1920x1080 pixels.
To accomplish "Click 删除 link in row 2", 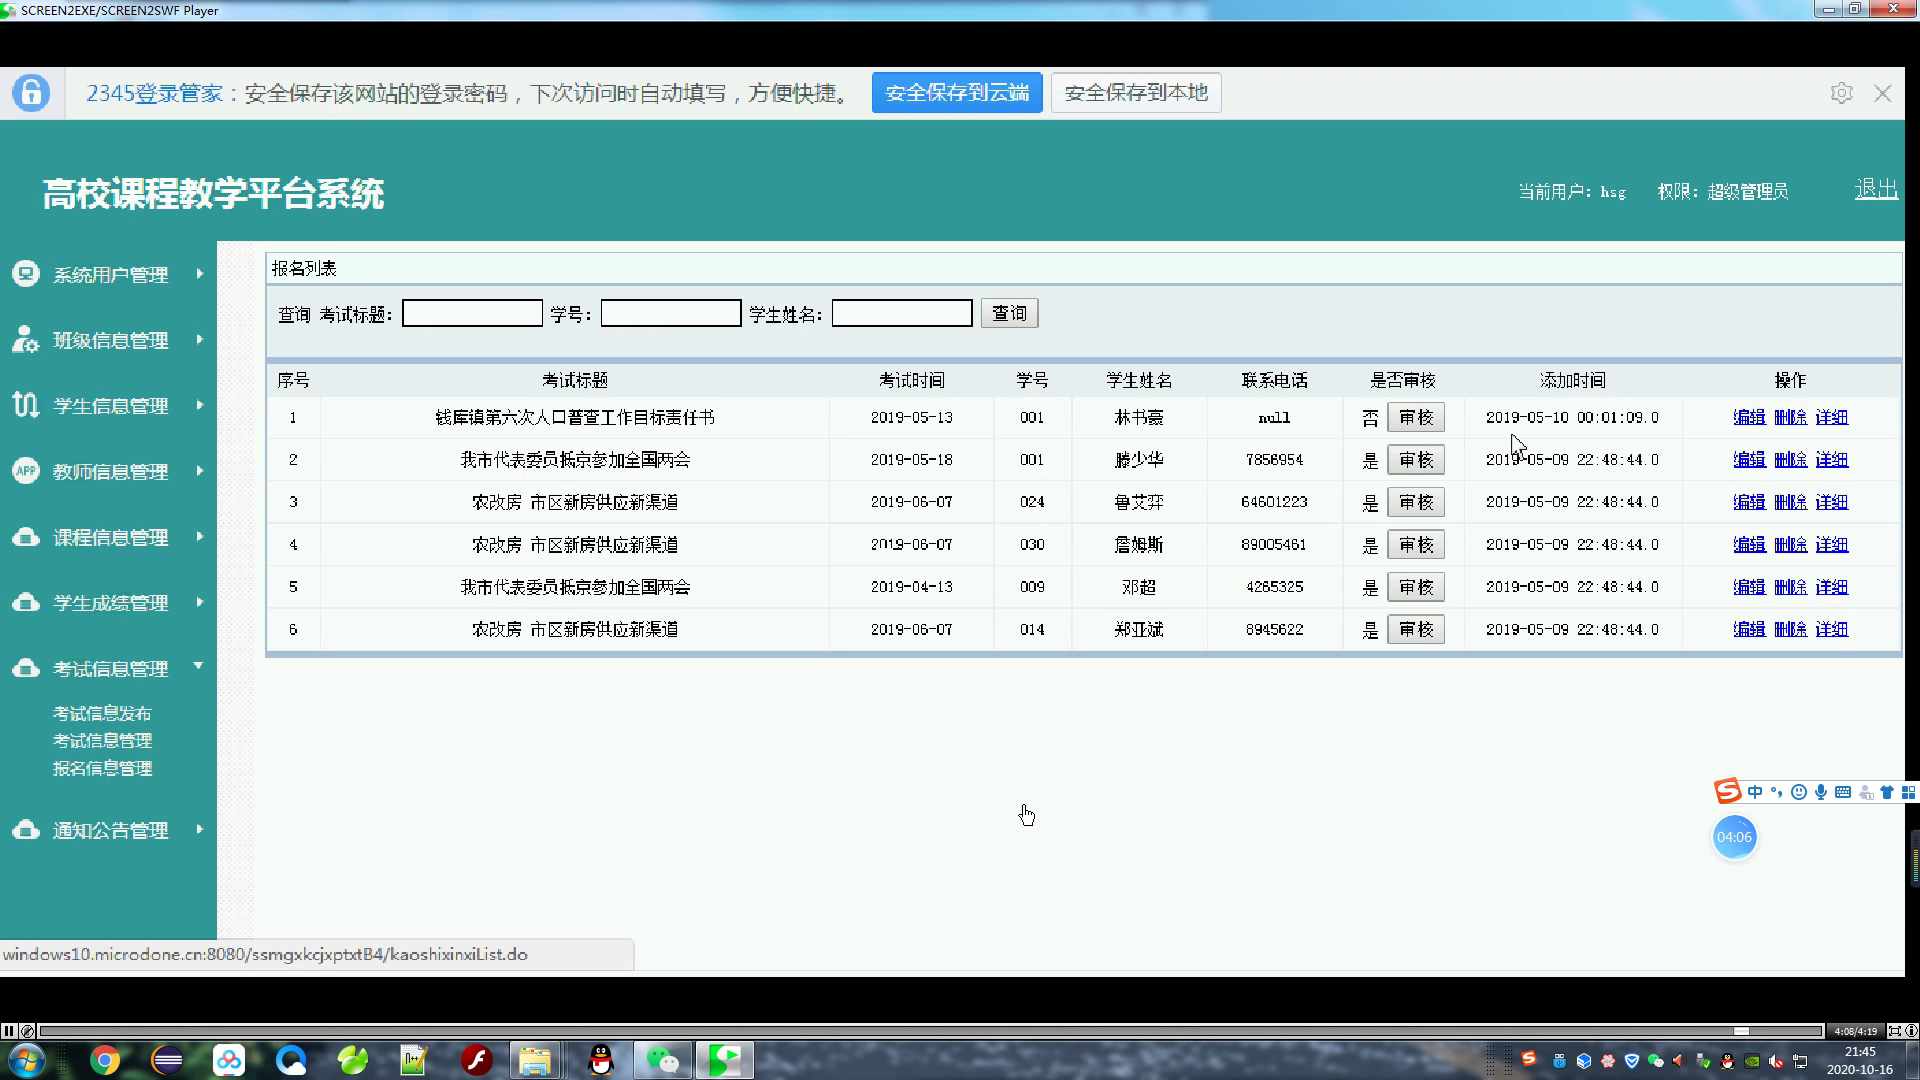I will [1790, 459].
